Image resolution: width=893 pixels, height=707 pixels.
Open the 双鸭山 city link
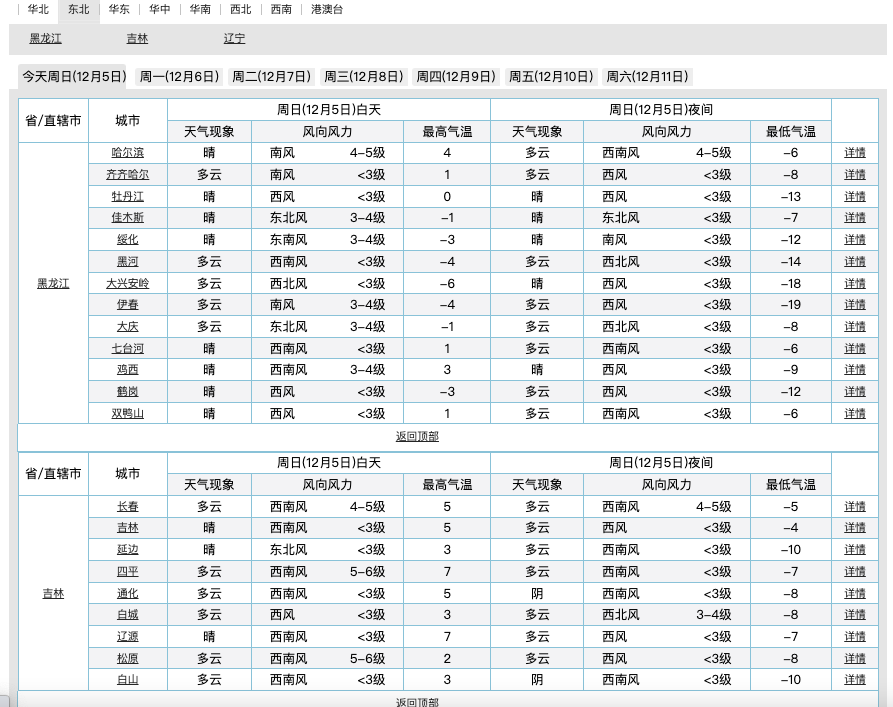tap(128, 414)
